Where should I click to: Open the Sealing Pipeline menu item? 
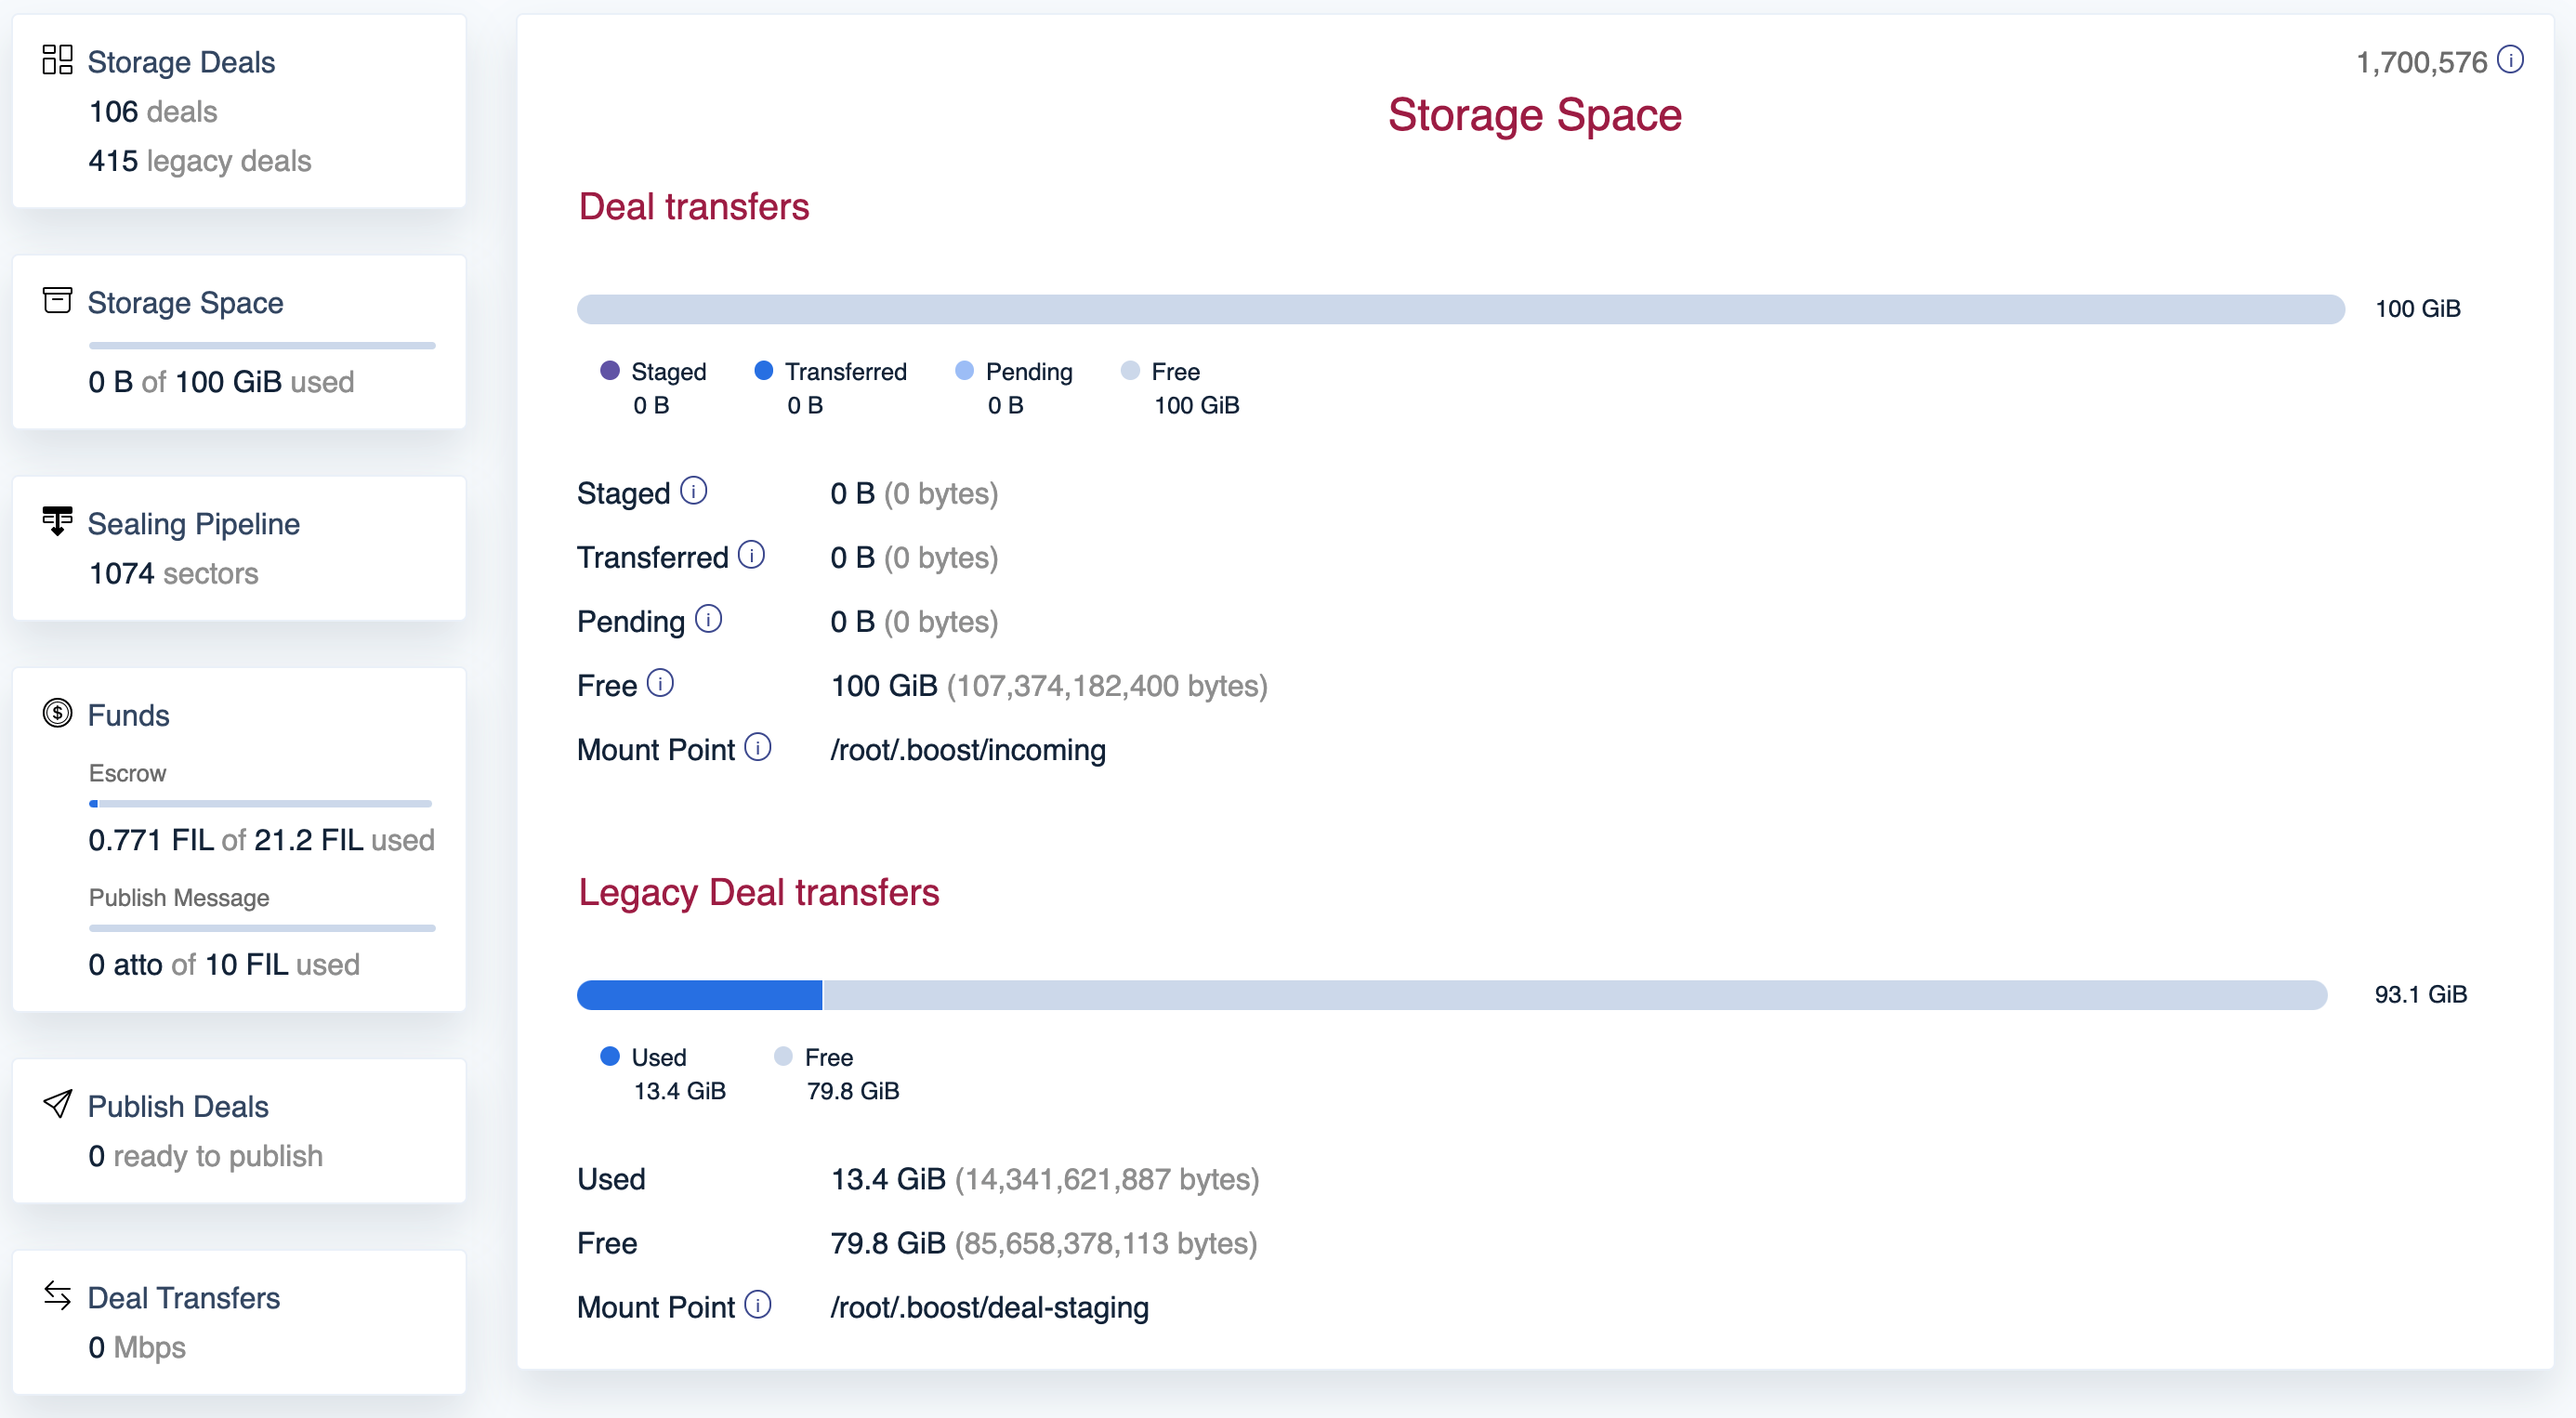point(193,524)
